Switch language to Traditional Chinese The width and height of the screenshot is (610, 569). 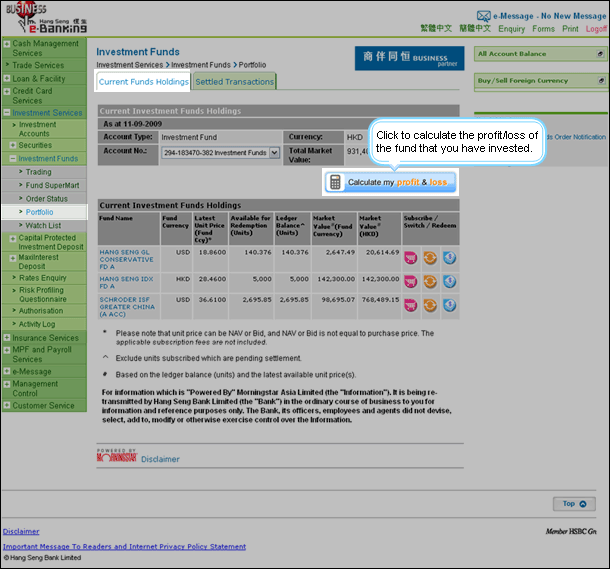tap(436, 28)
